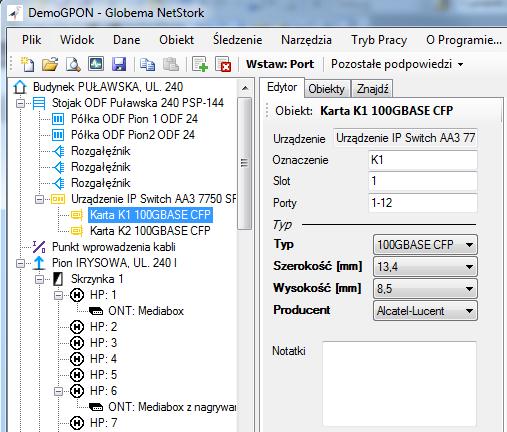The width and height of the screenshot is (507, 432).
Task: Collapse the HP: 1 tree node
Action: pos(58,295)
